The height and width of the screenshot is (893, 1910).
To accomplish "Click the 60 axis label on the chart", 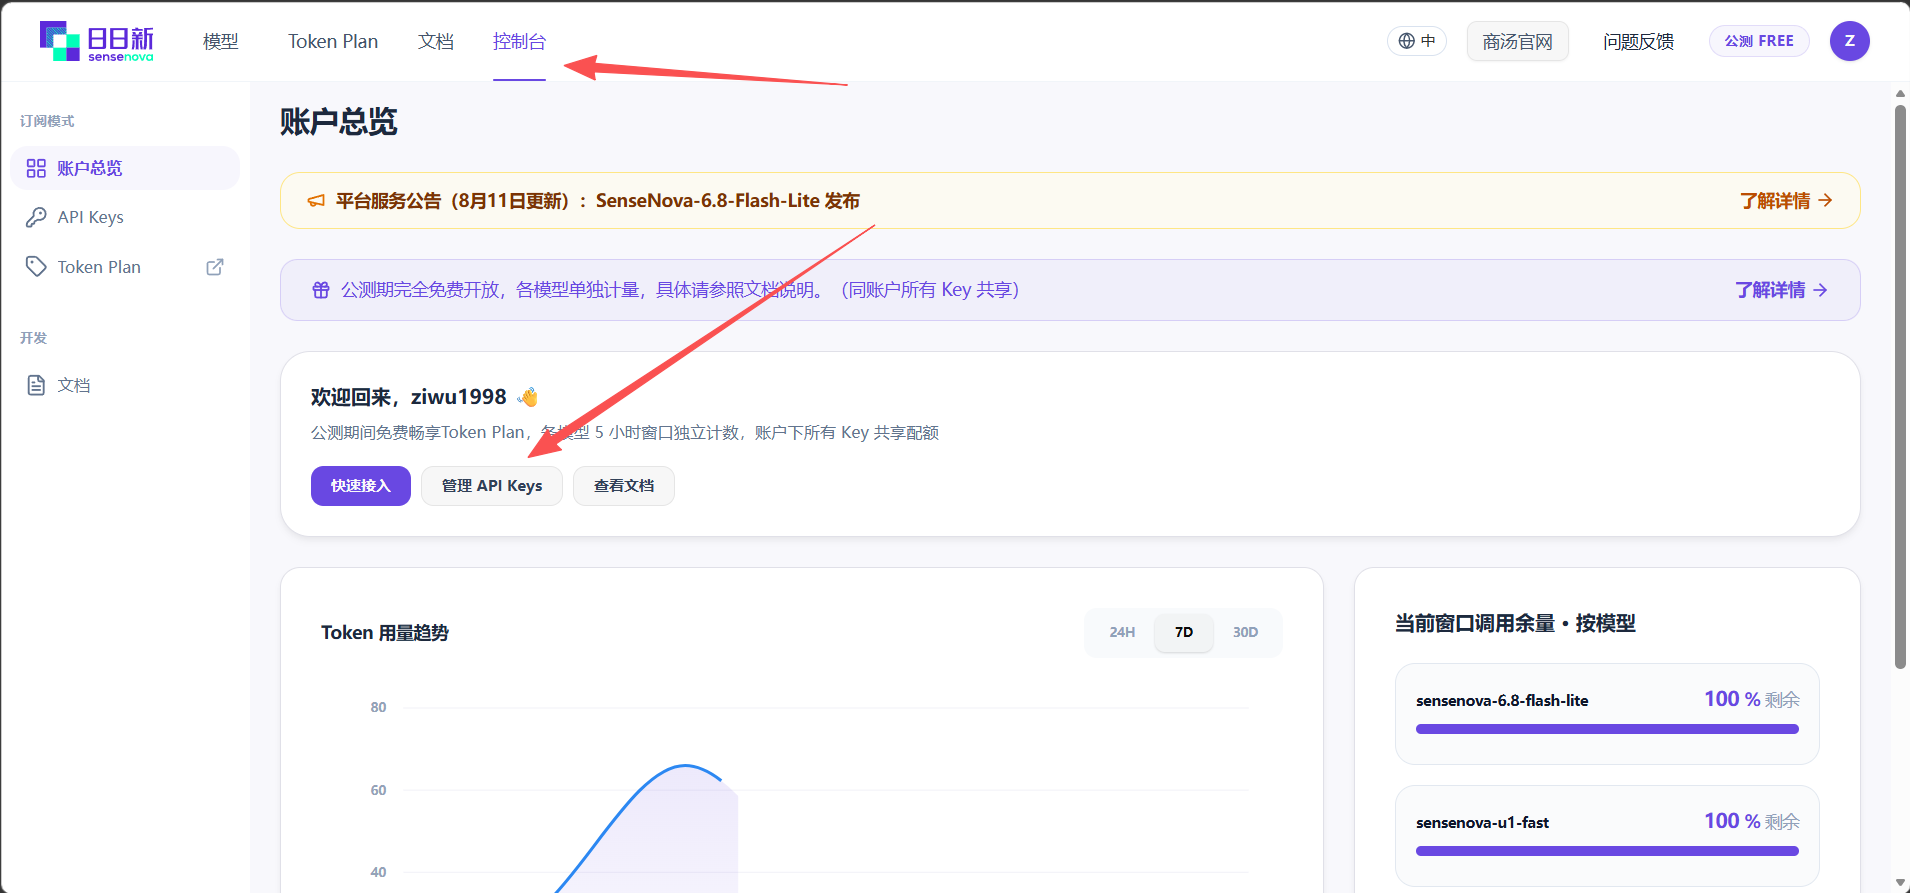I will (x=378, y=790).
